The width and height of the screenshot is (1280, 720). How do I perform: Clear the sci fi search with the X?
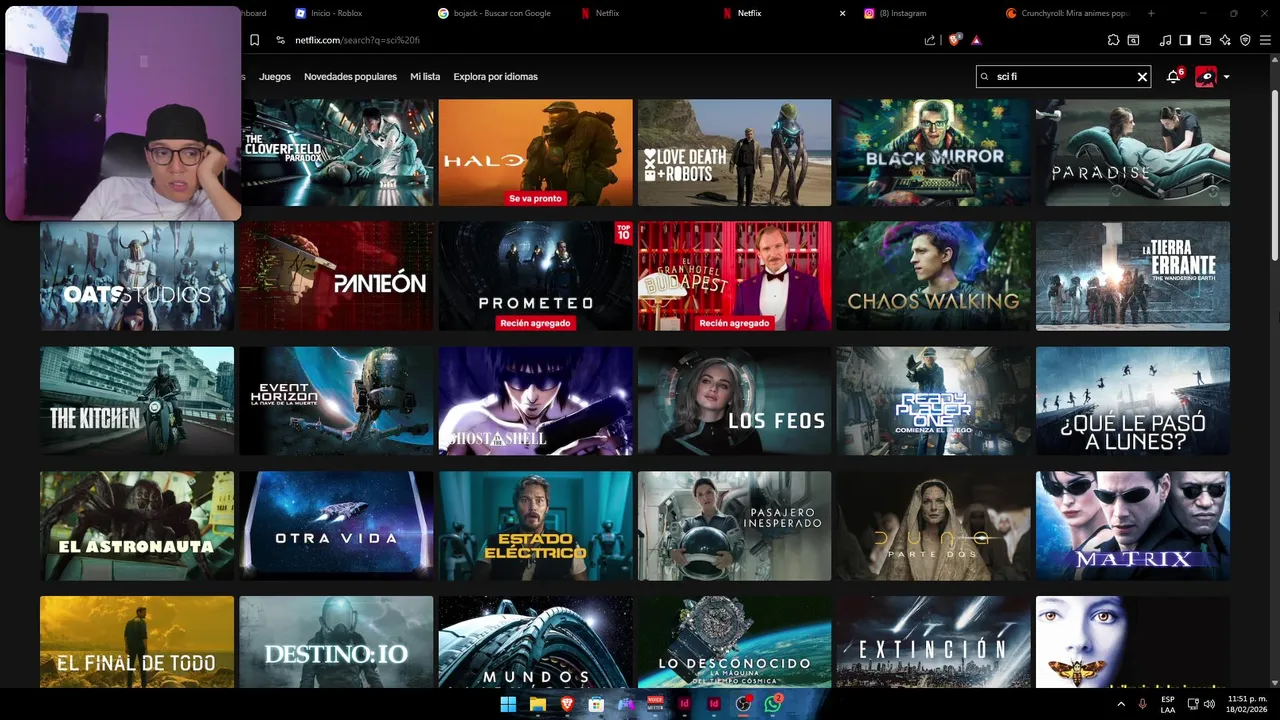tap(1142, 77)
